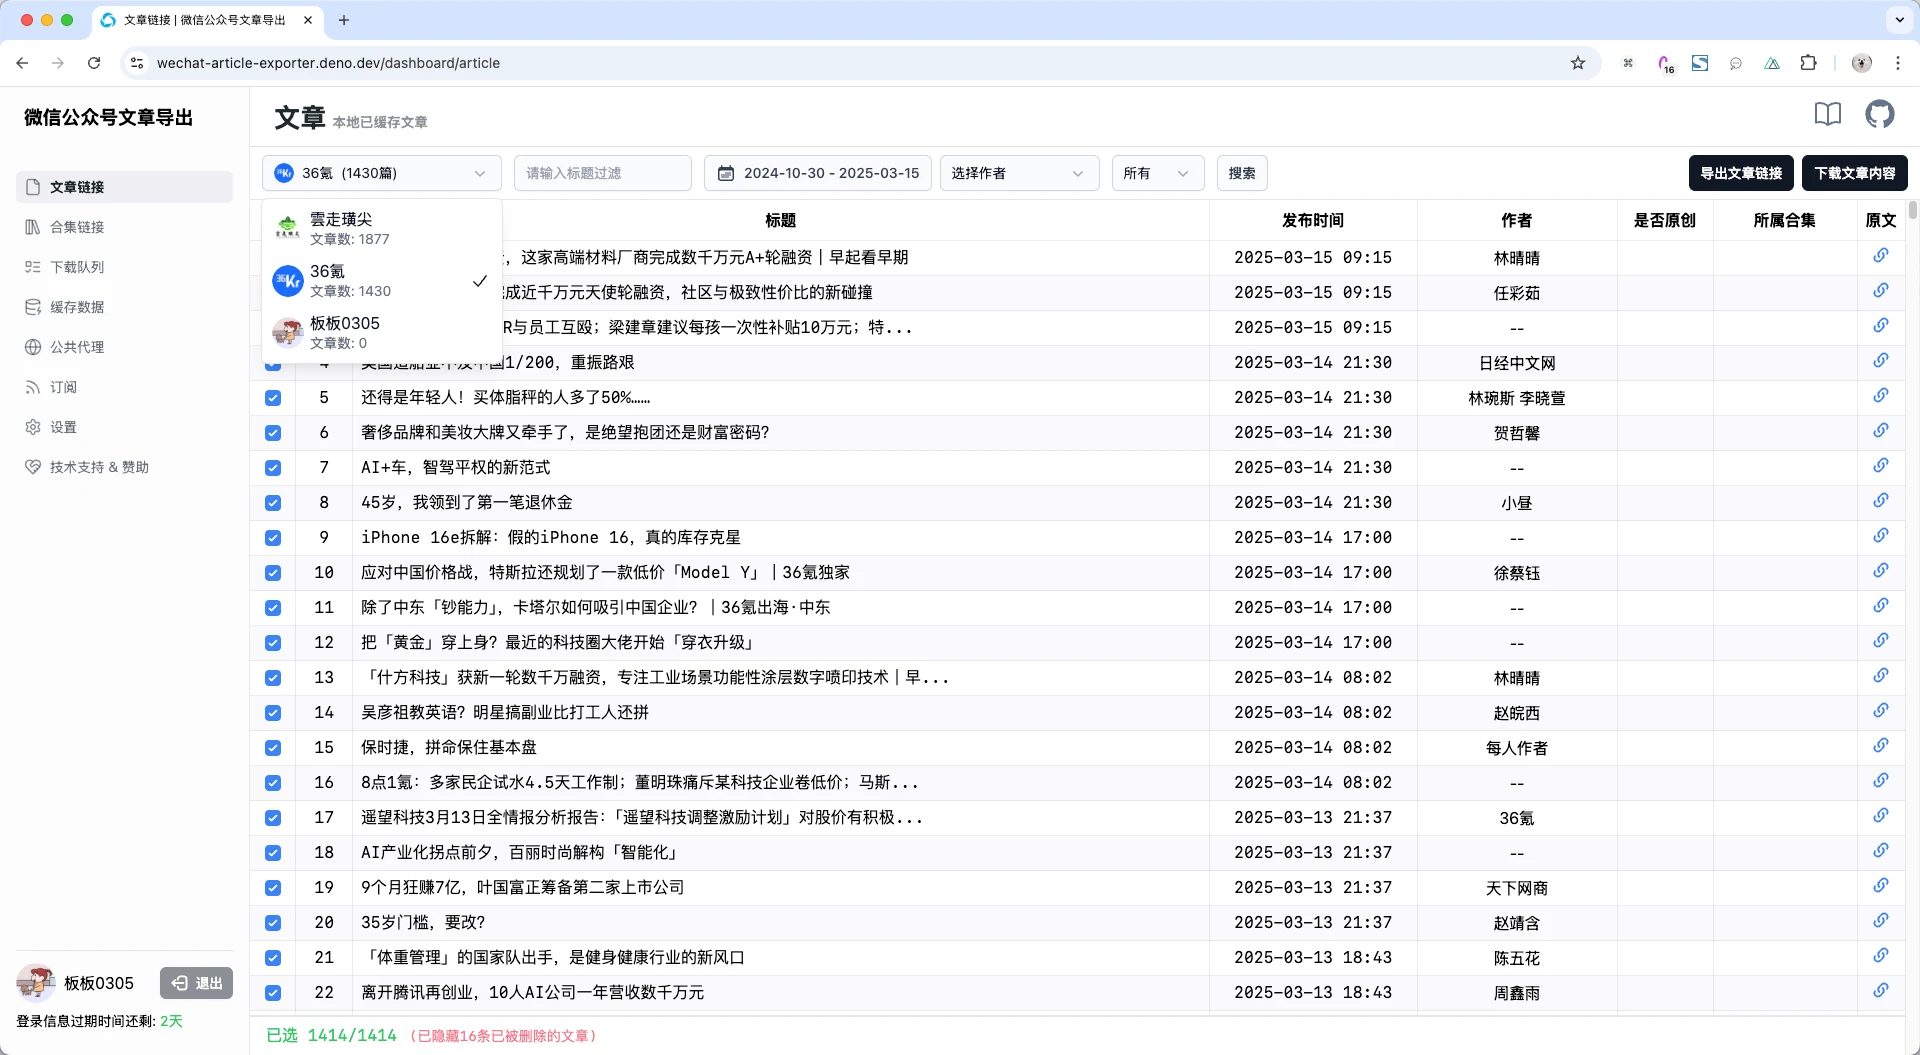Click original link icon for article 5
Image resolution: width=1920 pixels, height=1055 pixels.
(1880, 396)
